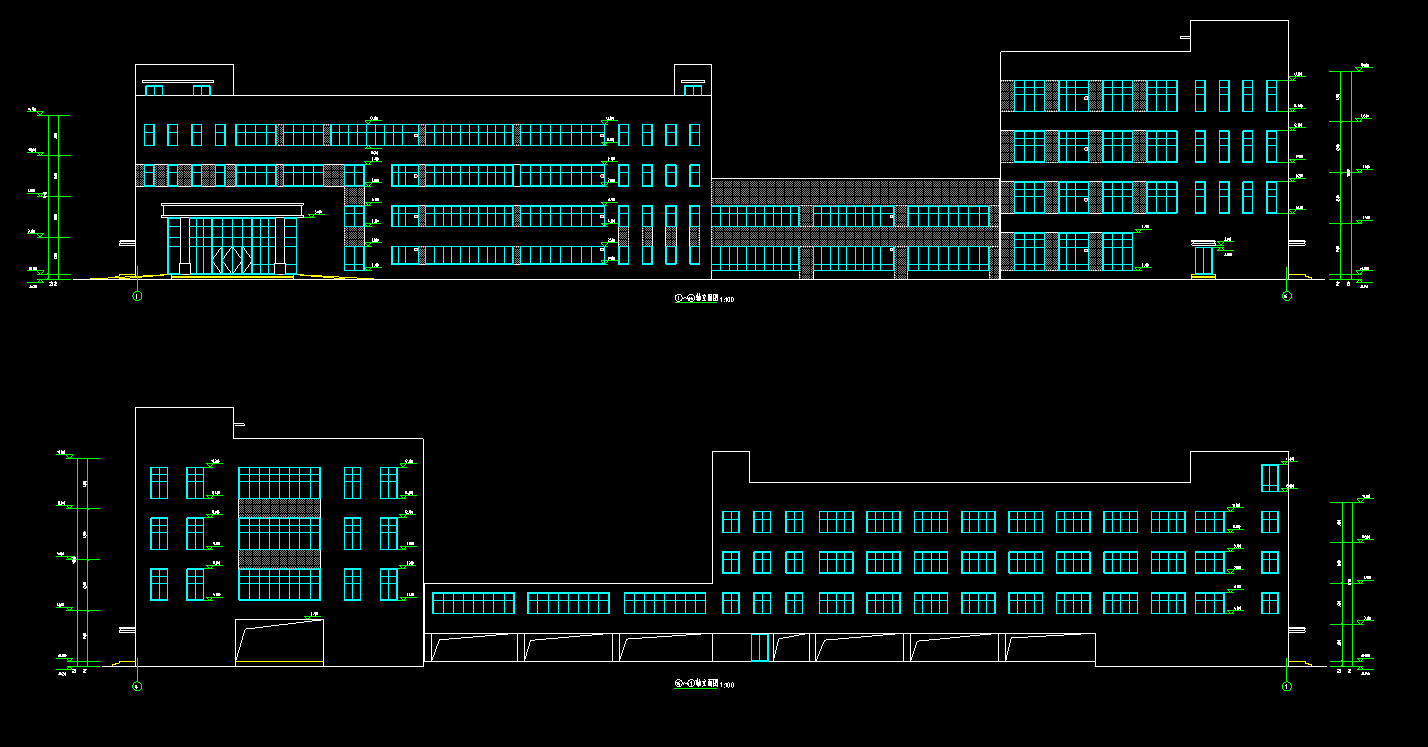Select the large garage opening in lower-left building
The width and height of the screenshot is (1428, 747).
[x=279, y=642]
